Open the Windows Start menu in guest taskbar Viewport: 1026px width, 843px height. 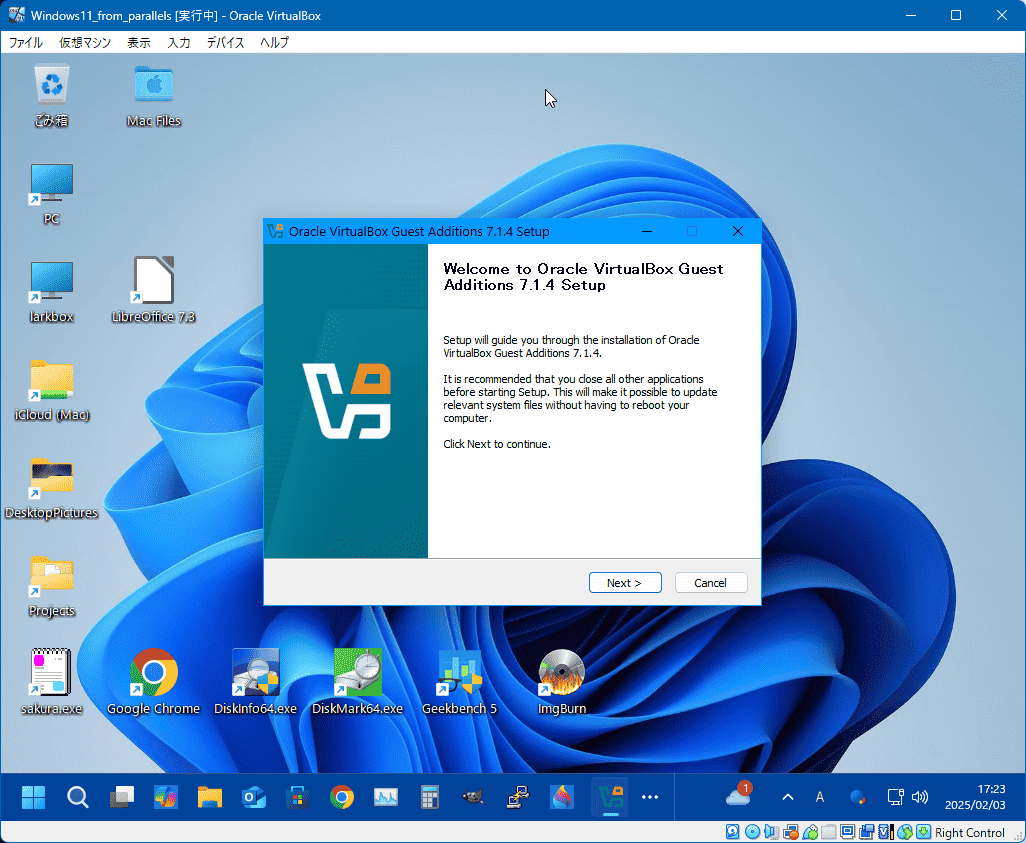(33, 797)
